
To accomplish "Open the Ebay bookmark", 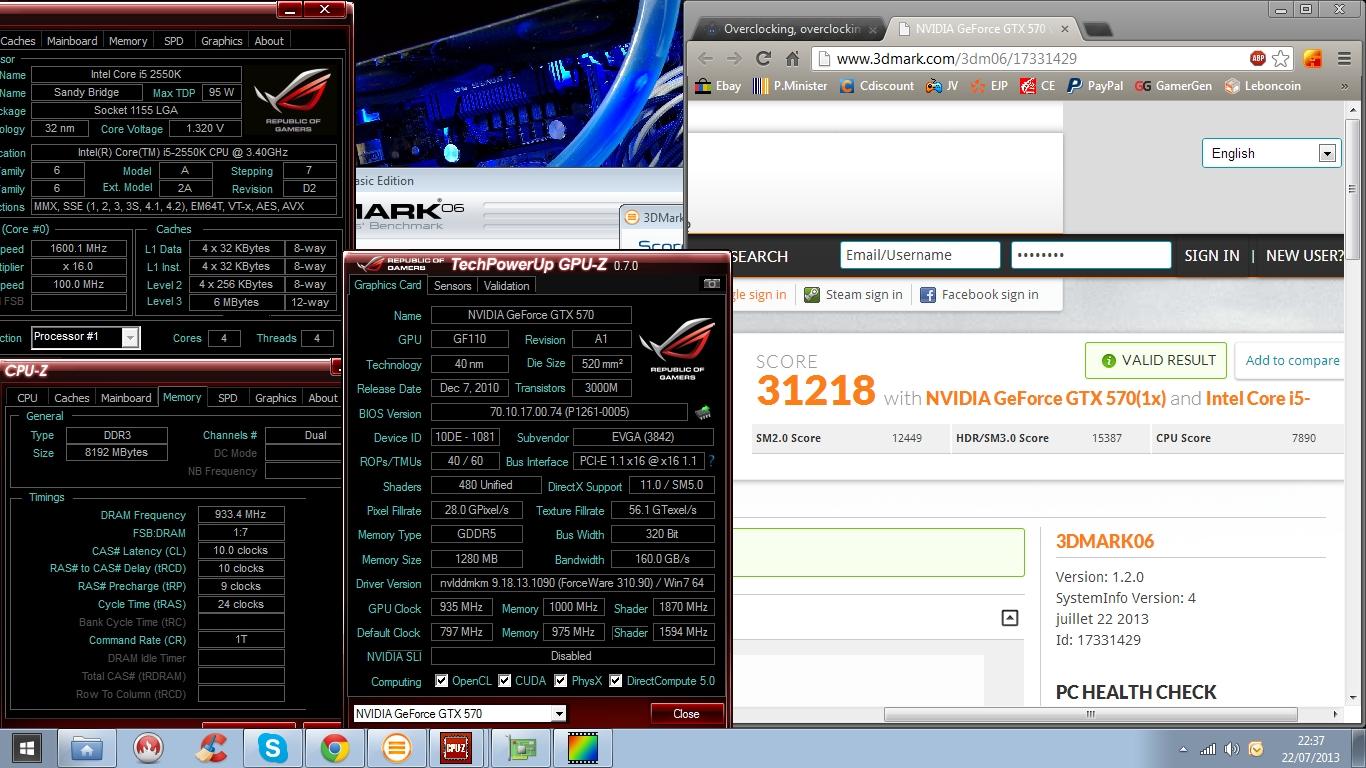I will (x=718, y=86).
